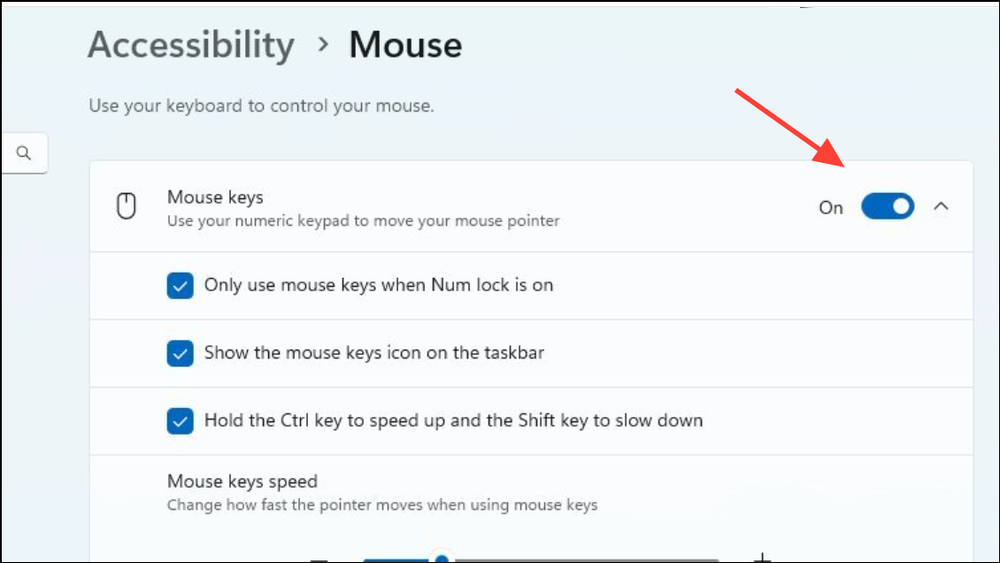Click the "Only use mouse keys when Num lock is on" text
This screenshot has width=1000, height=563.
(378, 285)
